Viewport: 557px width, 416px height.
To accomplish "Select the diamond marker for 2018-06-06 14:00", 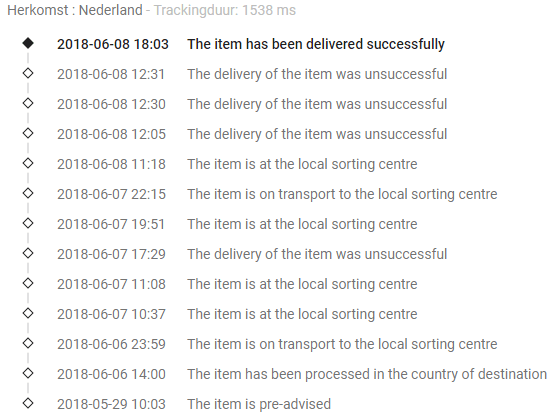I will (28, 373).
